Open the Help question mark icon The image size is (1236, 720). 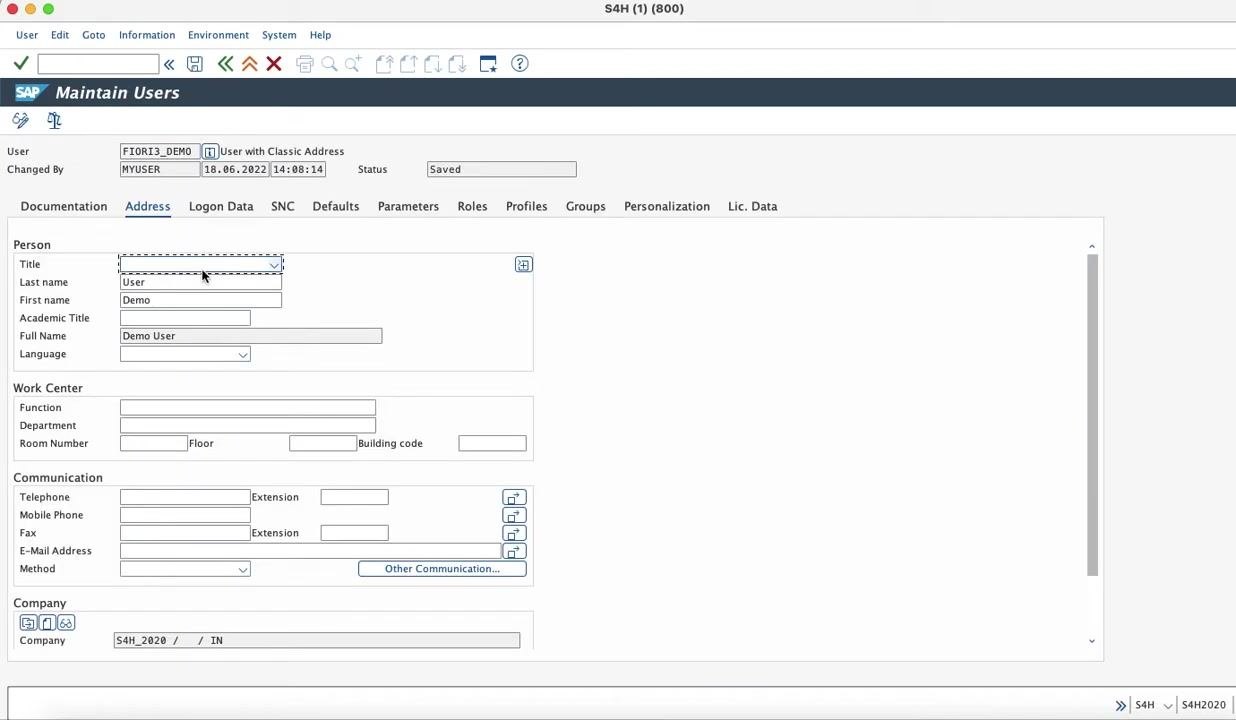(x=520, y=64)
